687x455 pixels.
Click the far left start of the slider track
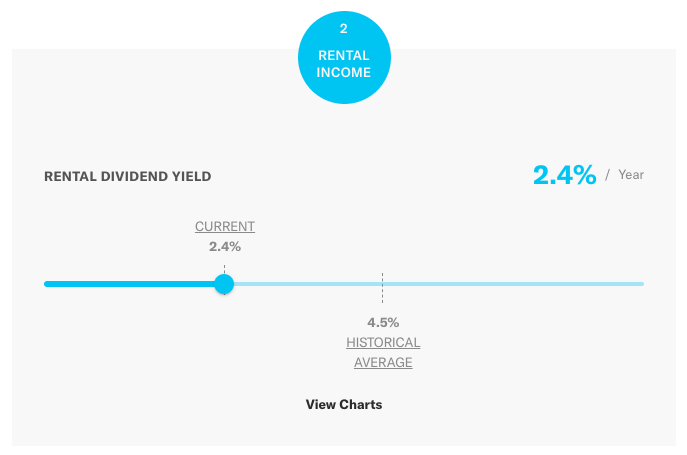click(47, 284)
